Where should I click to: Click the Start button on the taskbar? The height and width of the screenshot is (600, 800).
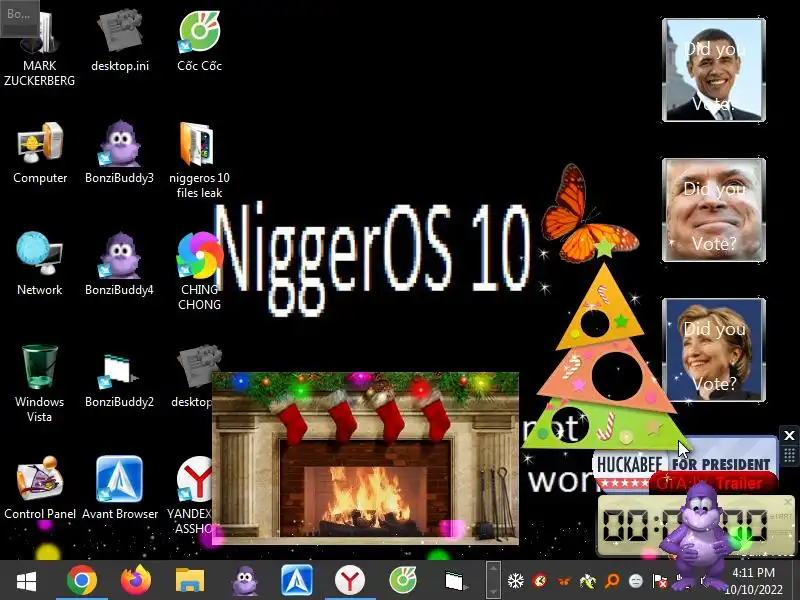[26, 581]
